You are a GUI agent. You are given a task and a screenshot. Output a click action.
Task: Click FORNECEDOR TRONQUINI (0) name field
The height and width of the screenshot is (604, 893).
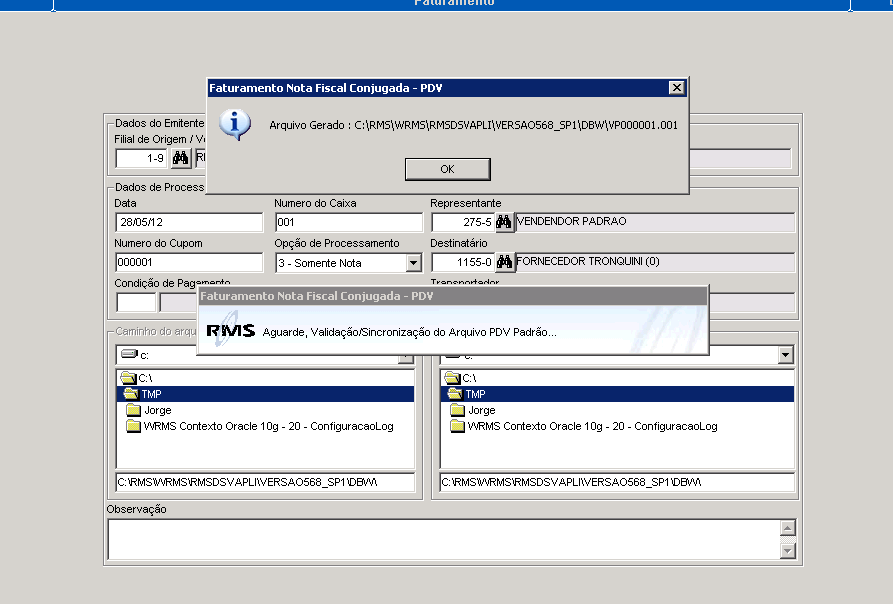(x=655, y=262)
